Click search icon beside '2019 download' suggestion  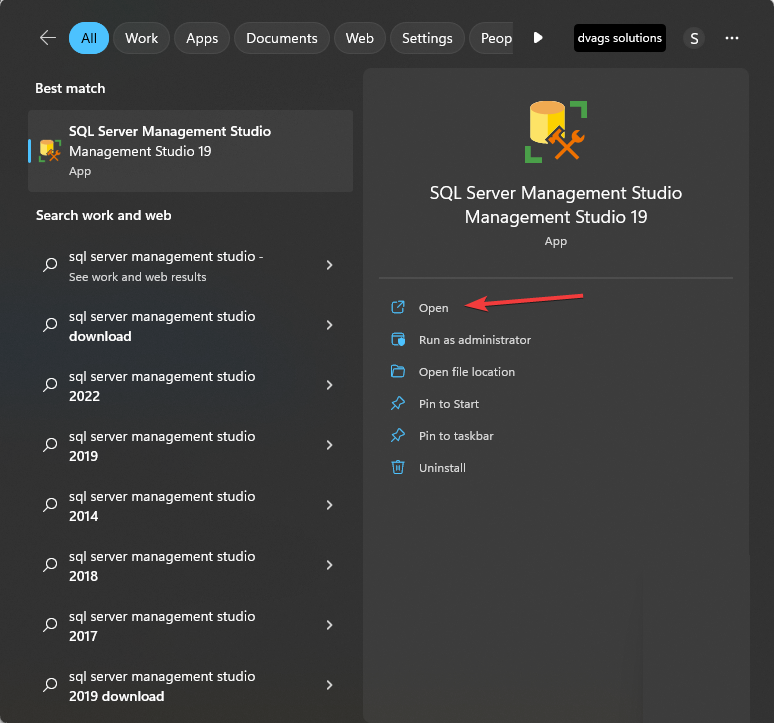tap(50, 685)
